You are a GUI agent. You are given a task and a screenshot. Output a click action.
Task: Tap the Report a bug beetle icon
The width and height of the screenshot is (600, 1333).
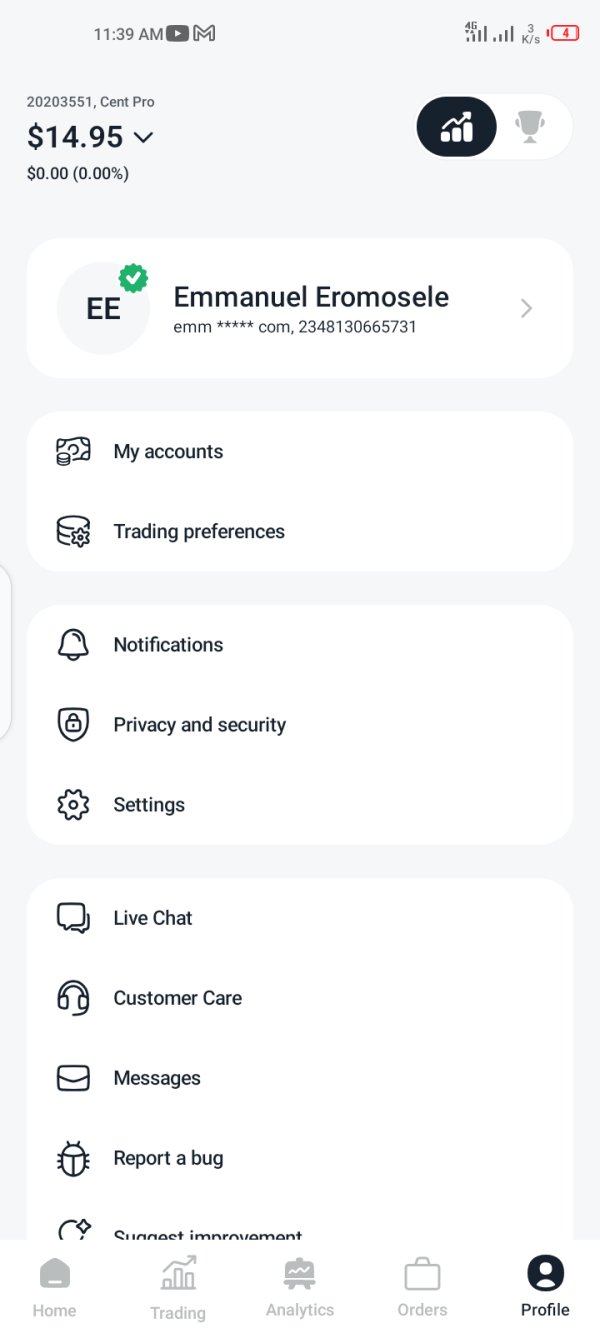(x=73, y=1158)
